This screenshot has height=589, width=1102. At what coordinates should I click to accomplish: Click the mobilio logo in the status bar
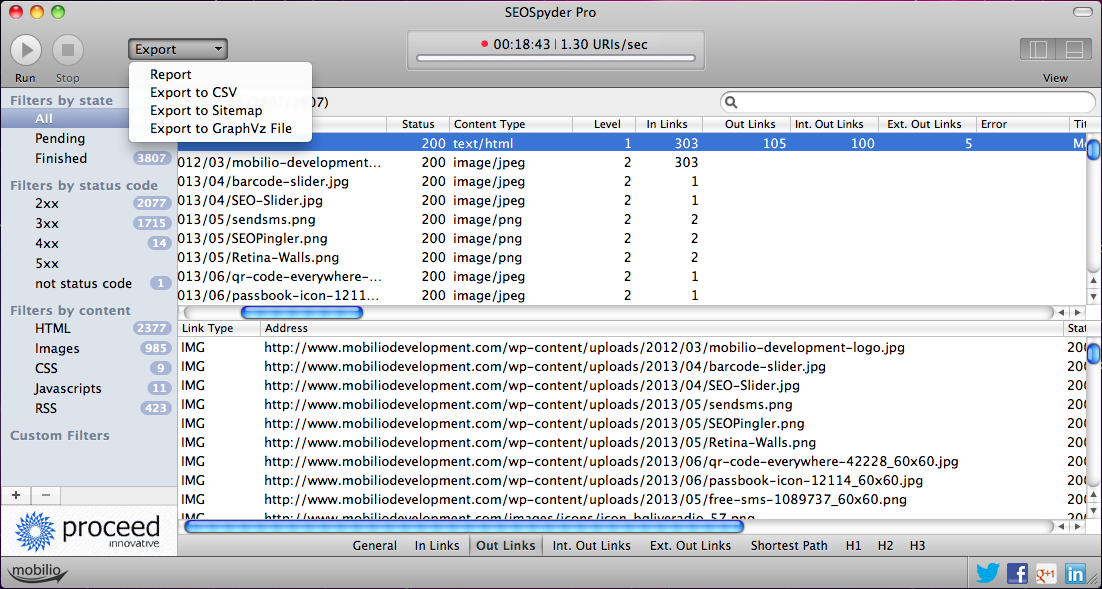point(37,573)
